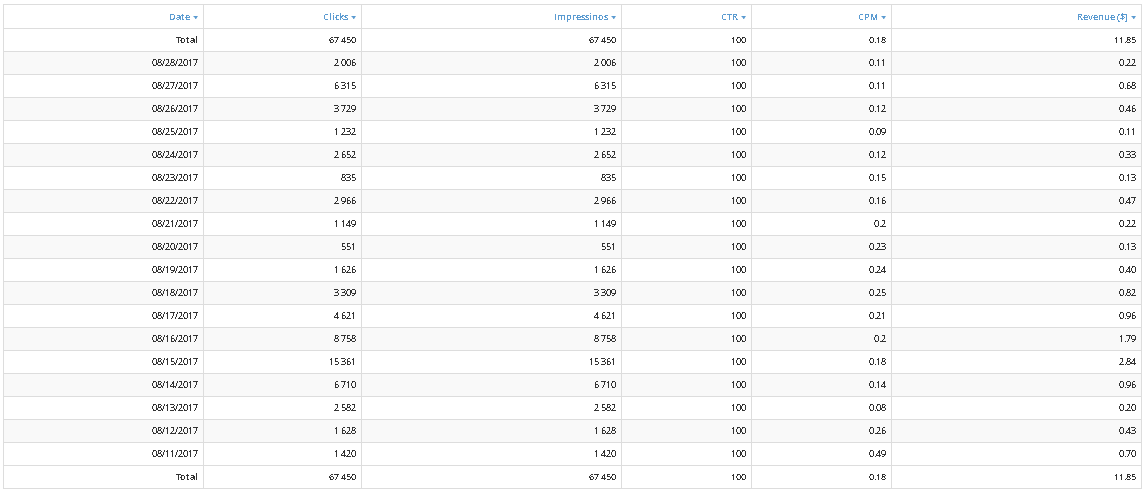Select the 08/23/2017 date cell
The width and height of the screenshot is (1146, 490).
click(175, 178)
